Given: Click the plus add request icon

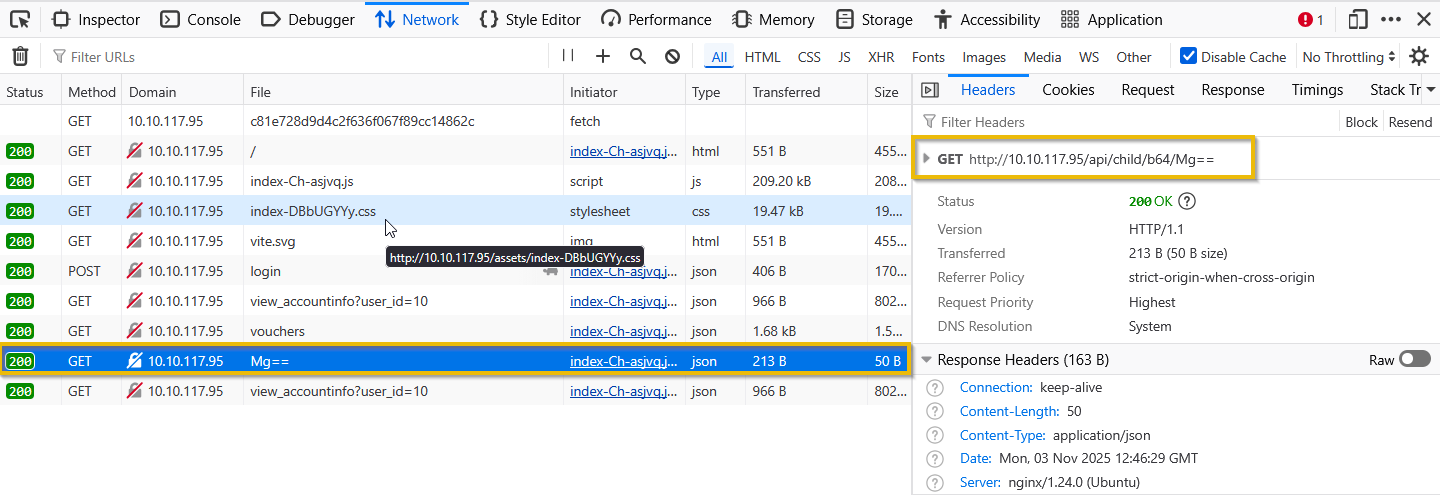Looking at the screenshot, I should click(603, 57).
